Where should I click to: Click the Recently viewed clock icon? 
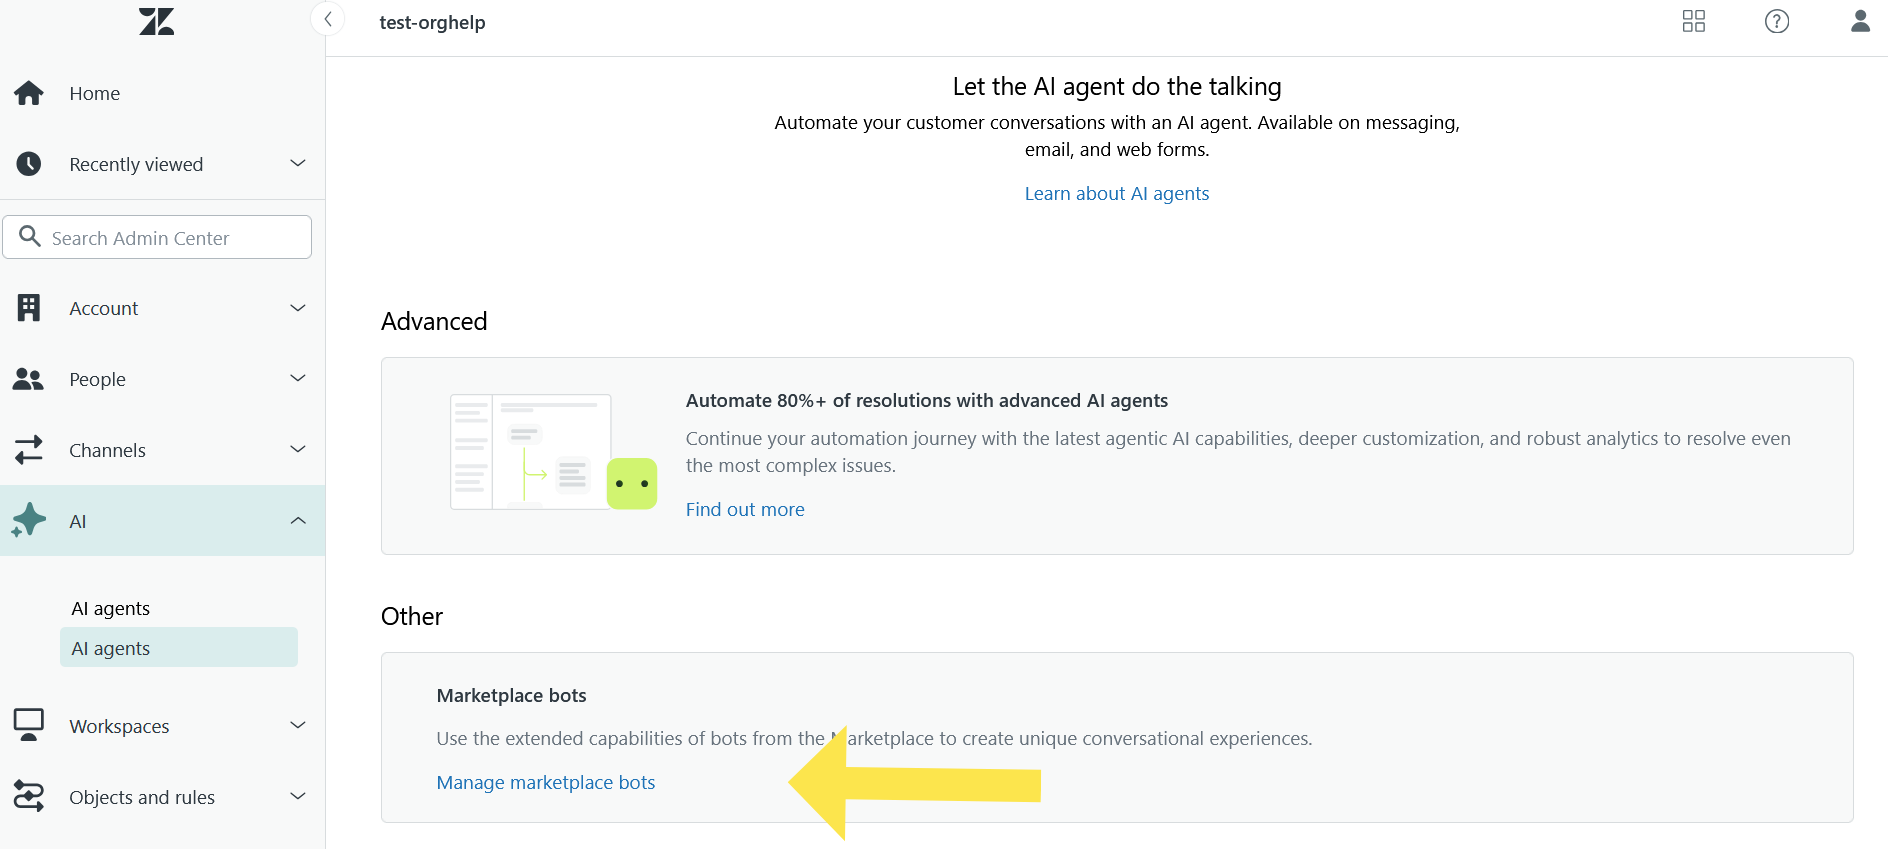point(29,164)
